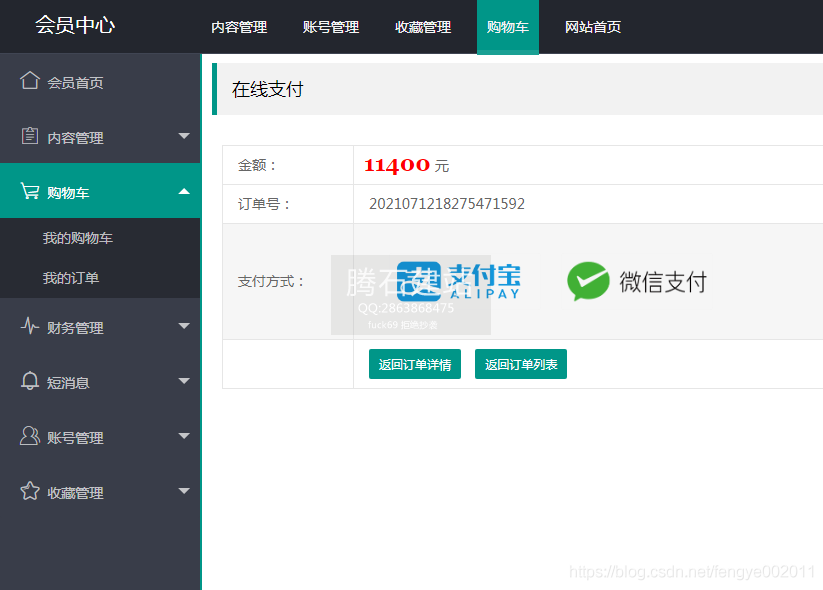
Task: Open 账号管理 in the top navigation
Action: (331, 27)
